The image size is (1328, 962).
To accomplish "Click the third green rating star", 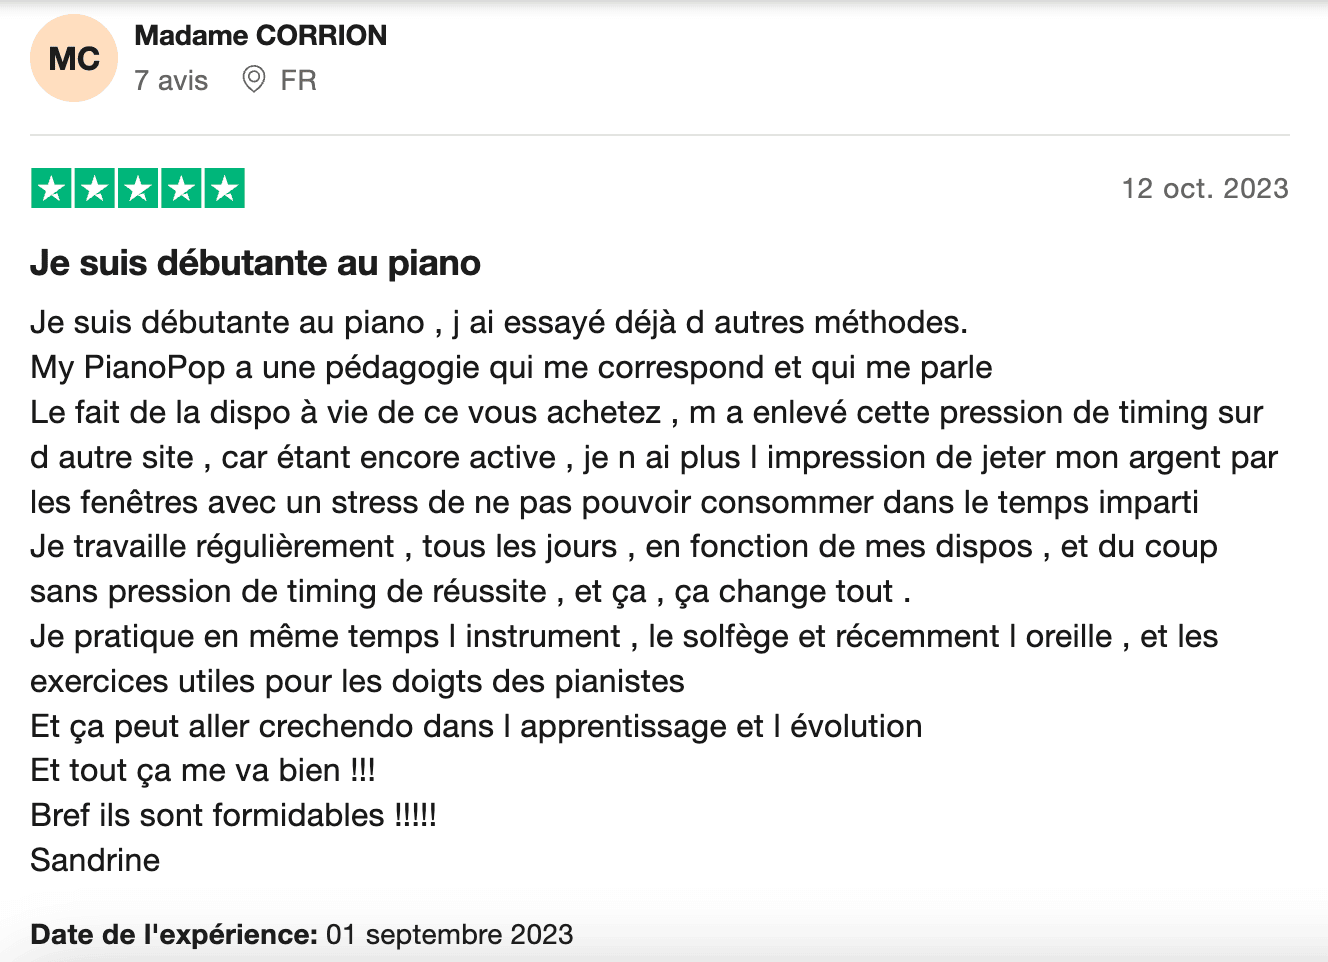I will point(138,188).
